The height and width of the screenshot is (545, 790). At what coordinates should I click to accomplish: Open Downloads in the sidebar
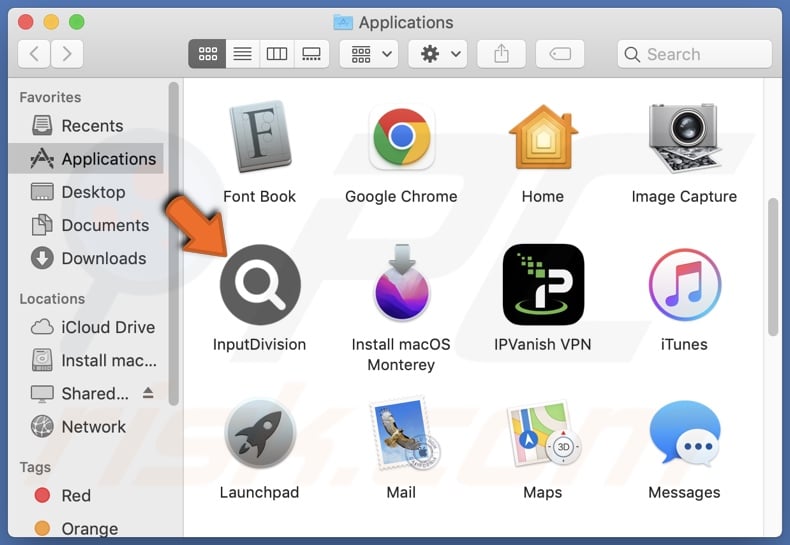pyautogui.click(x=86, y=258)
